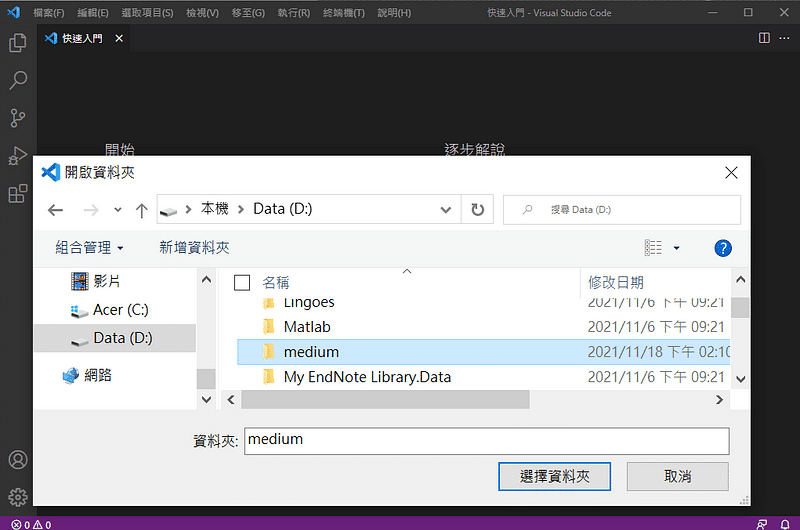800x530 pixels.
Task: Click the Up directory arrow
Action: pos(141,210)
